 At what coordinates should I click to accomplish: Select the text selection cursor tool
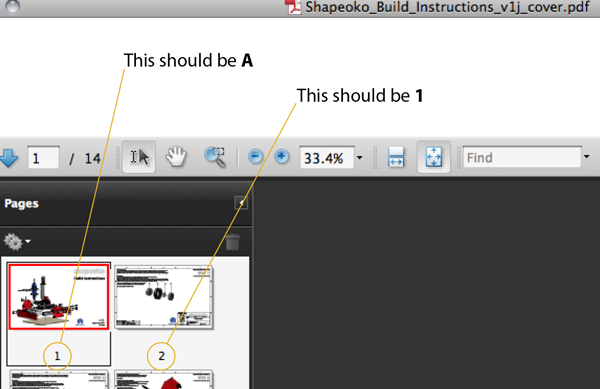click(x=139, y=157)
